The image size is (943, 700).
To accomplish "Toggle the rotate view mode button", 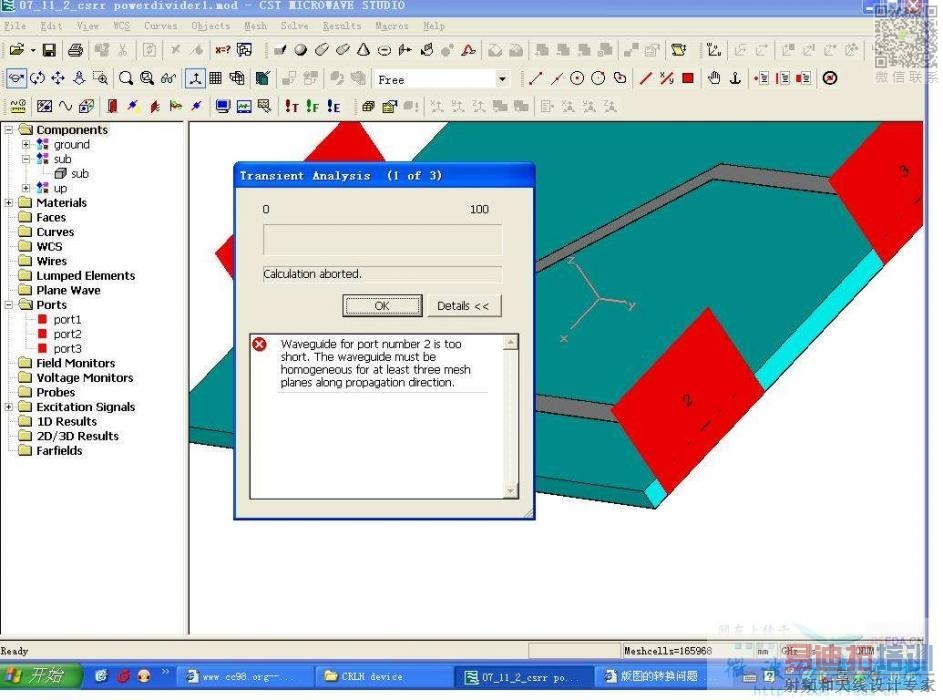I will [16, 78].
